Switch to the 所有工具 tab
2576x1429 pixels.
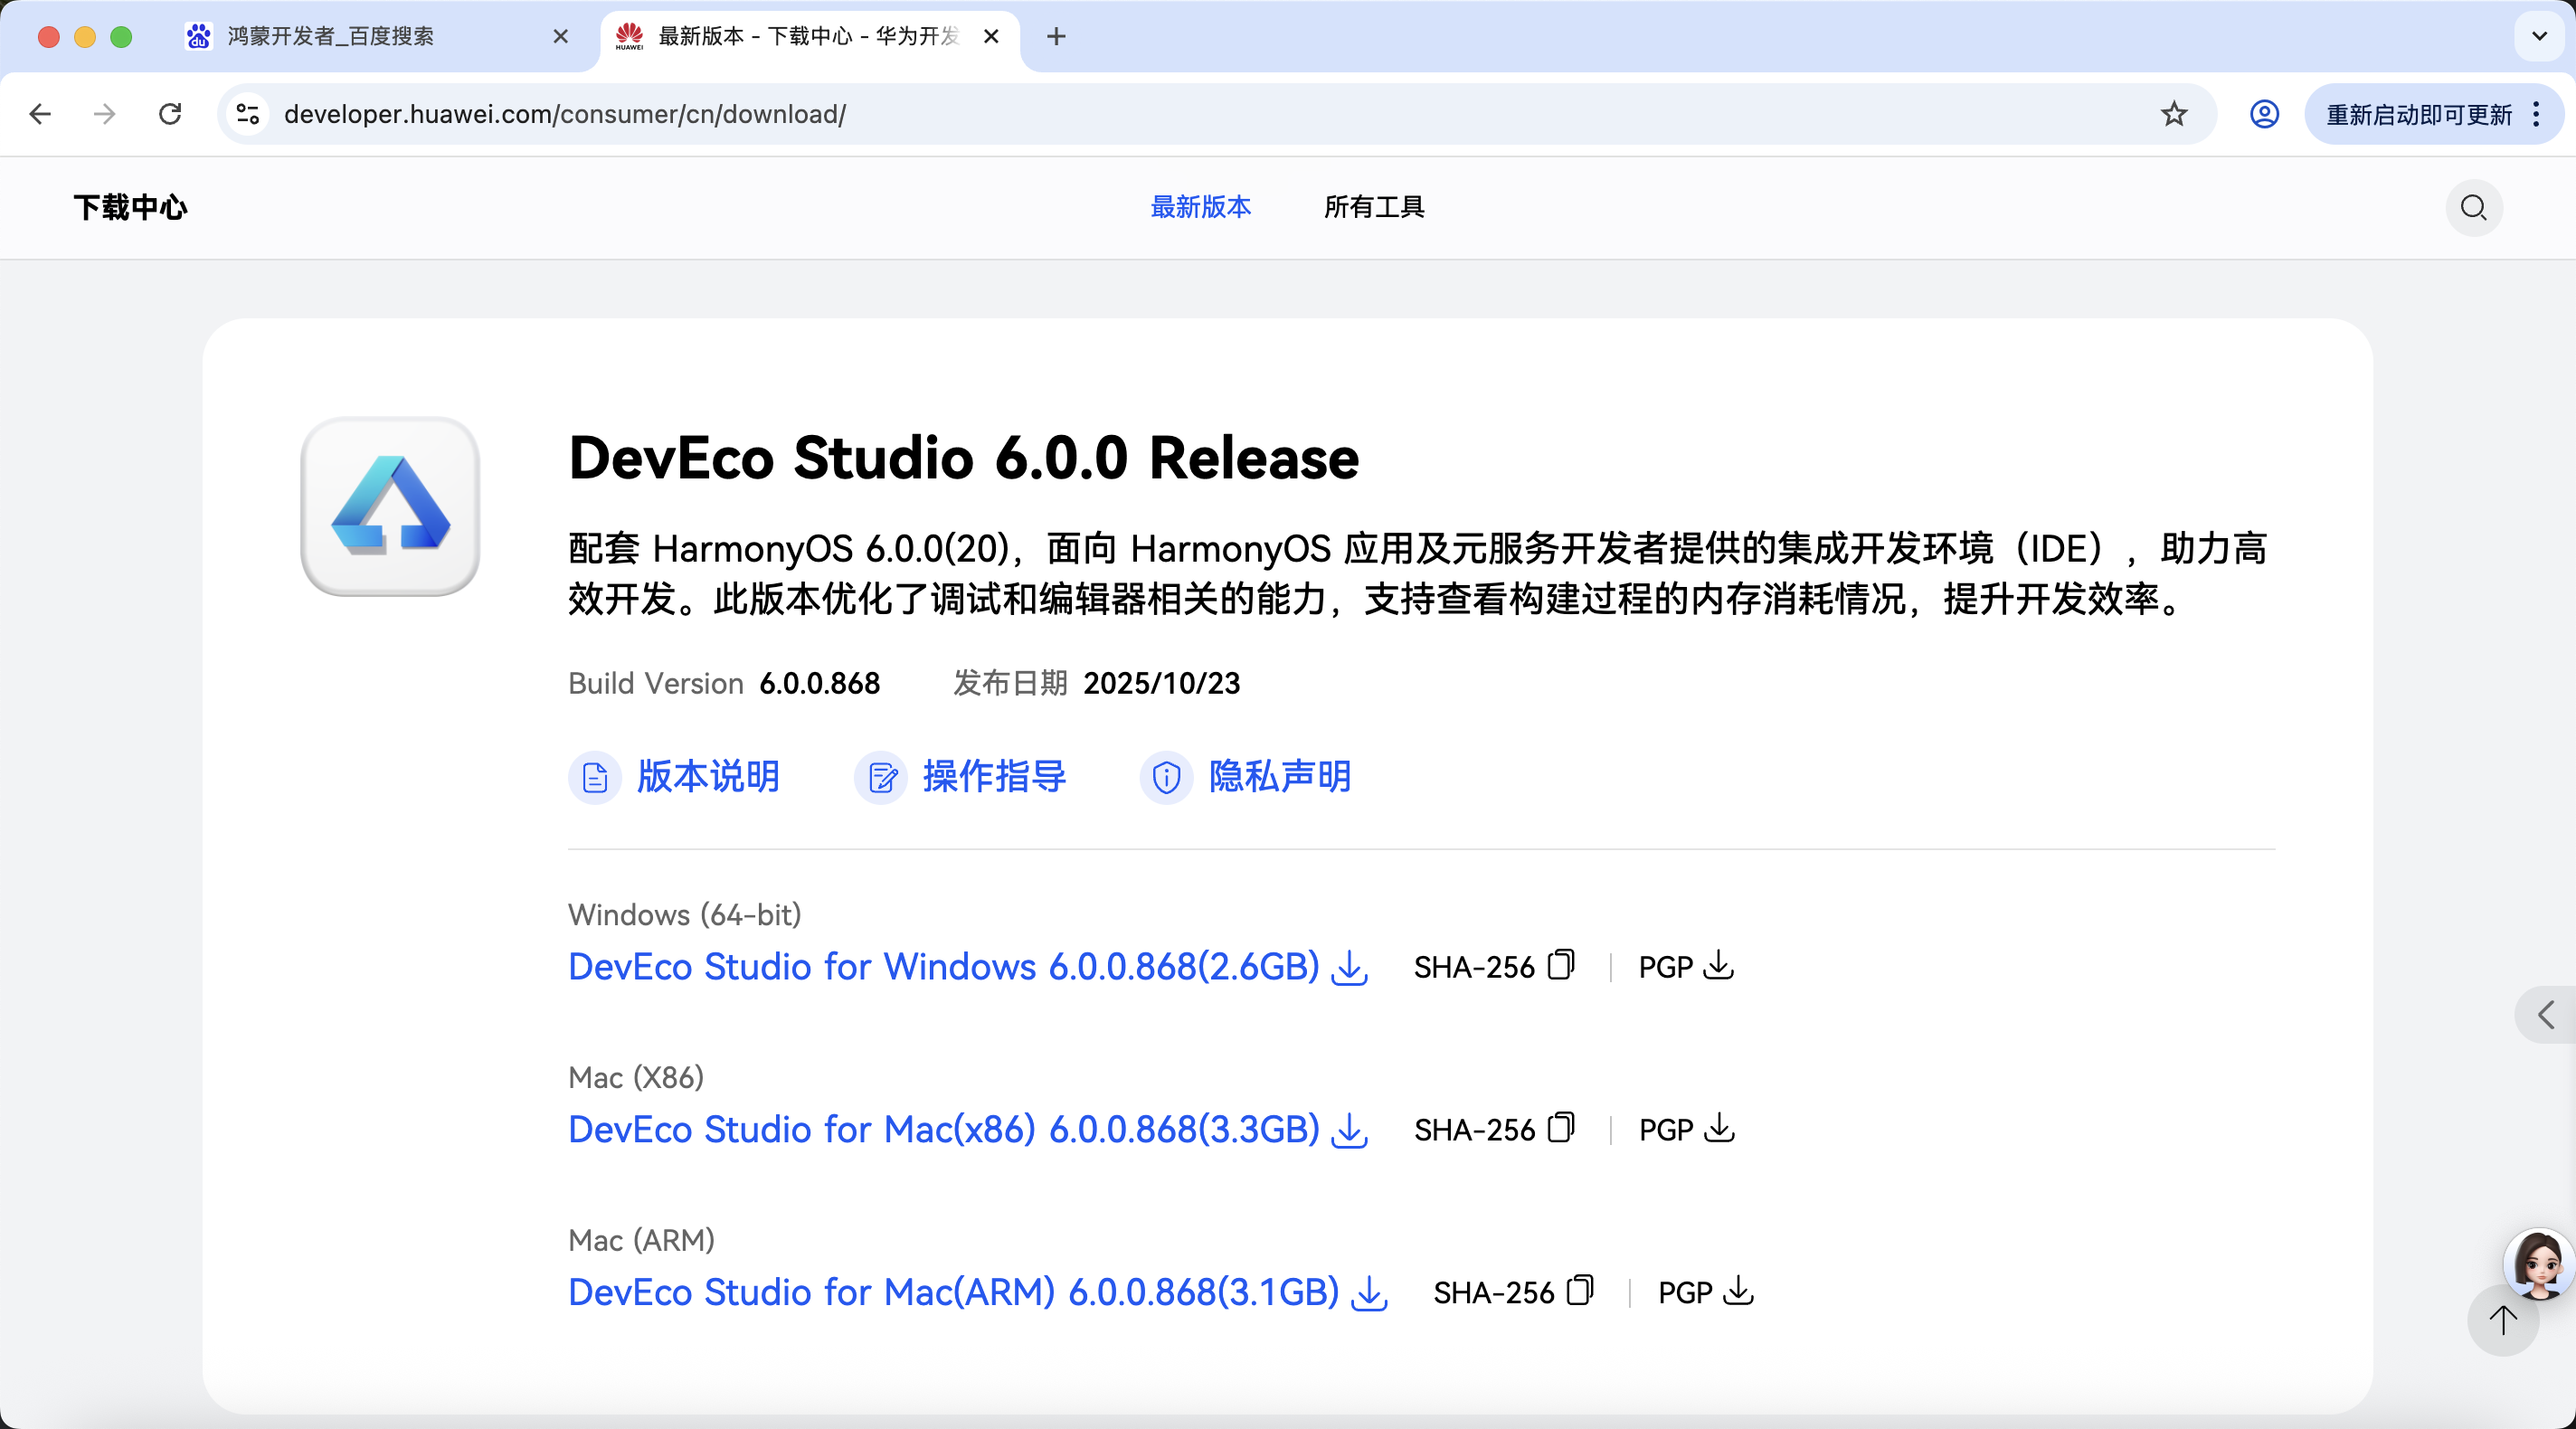tap(1373, 207)
